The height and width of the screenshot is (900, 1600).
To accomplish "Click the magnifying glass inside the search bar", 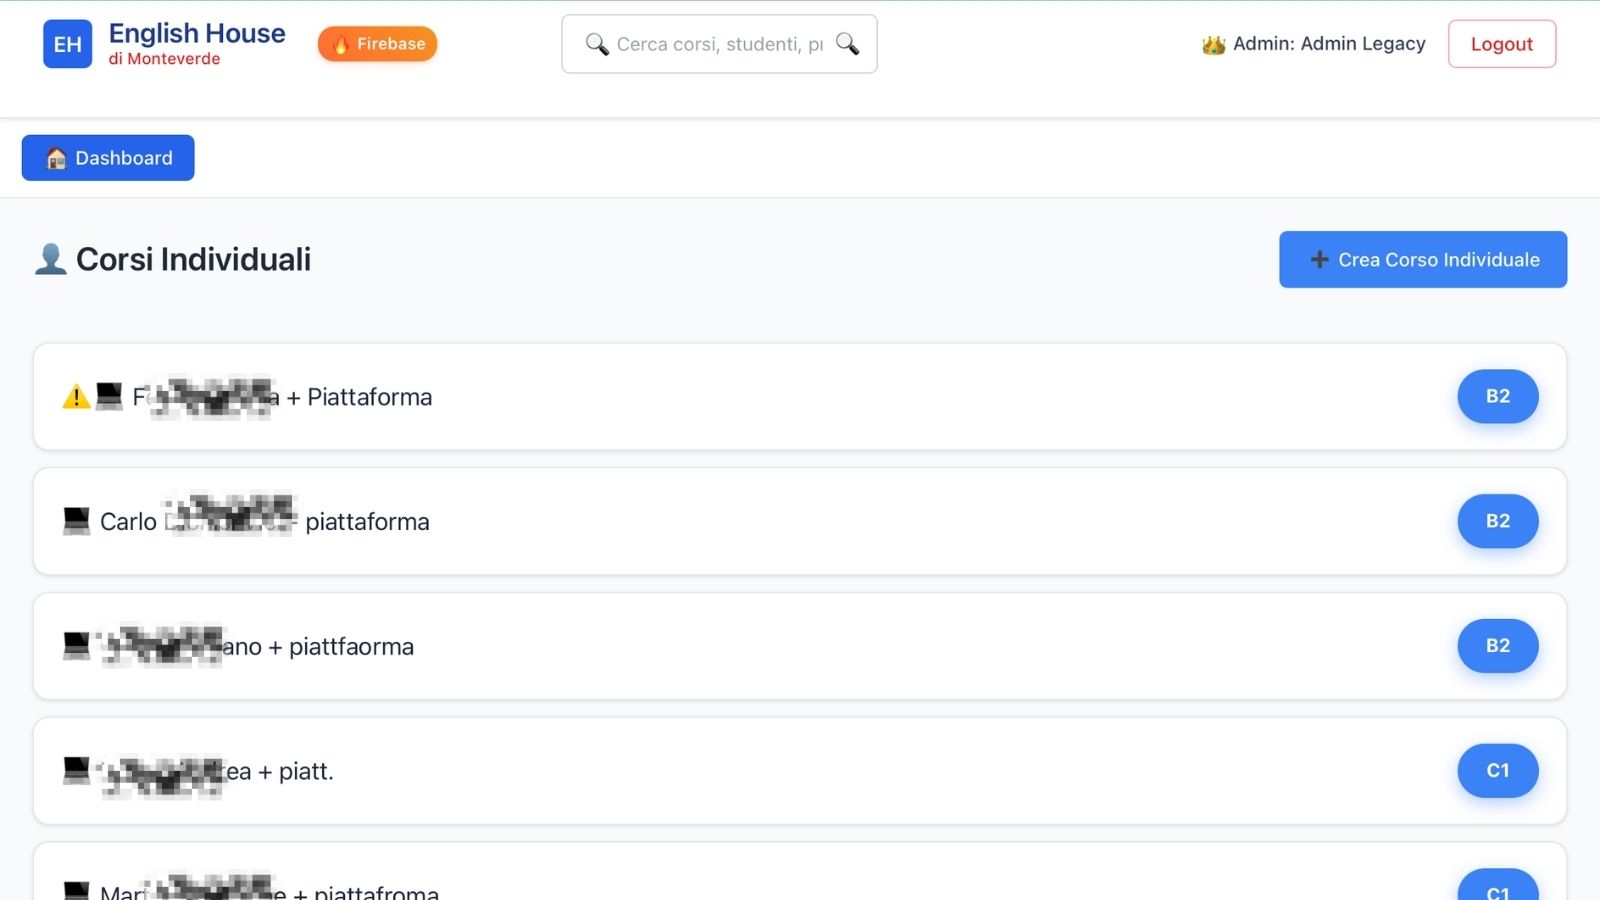I will (x=596, y=44).
